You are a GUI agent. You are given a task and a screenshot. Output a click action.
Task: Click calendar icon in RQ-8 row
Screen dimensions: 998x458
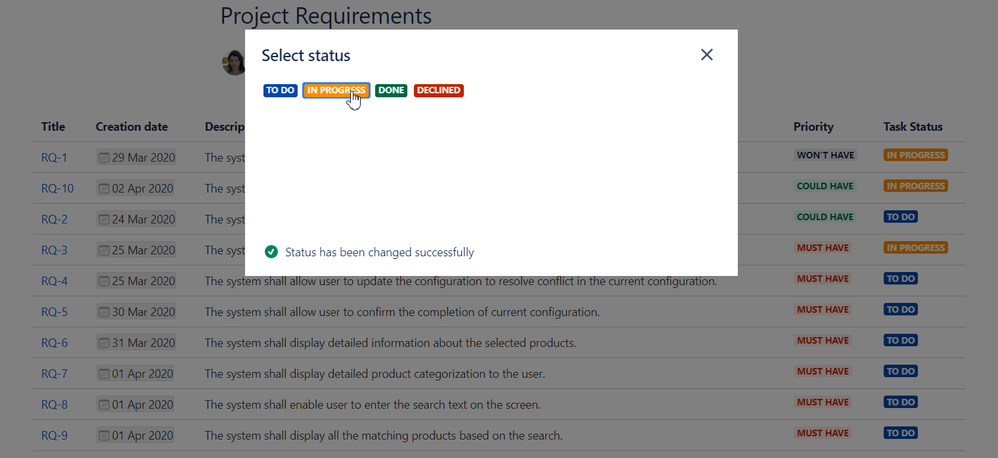coord(104,405)
